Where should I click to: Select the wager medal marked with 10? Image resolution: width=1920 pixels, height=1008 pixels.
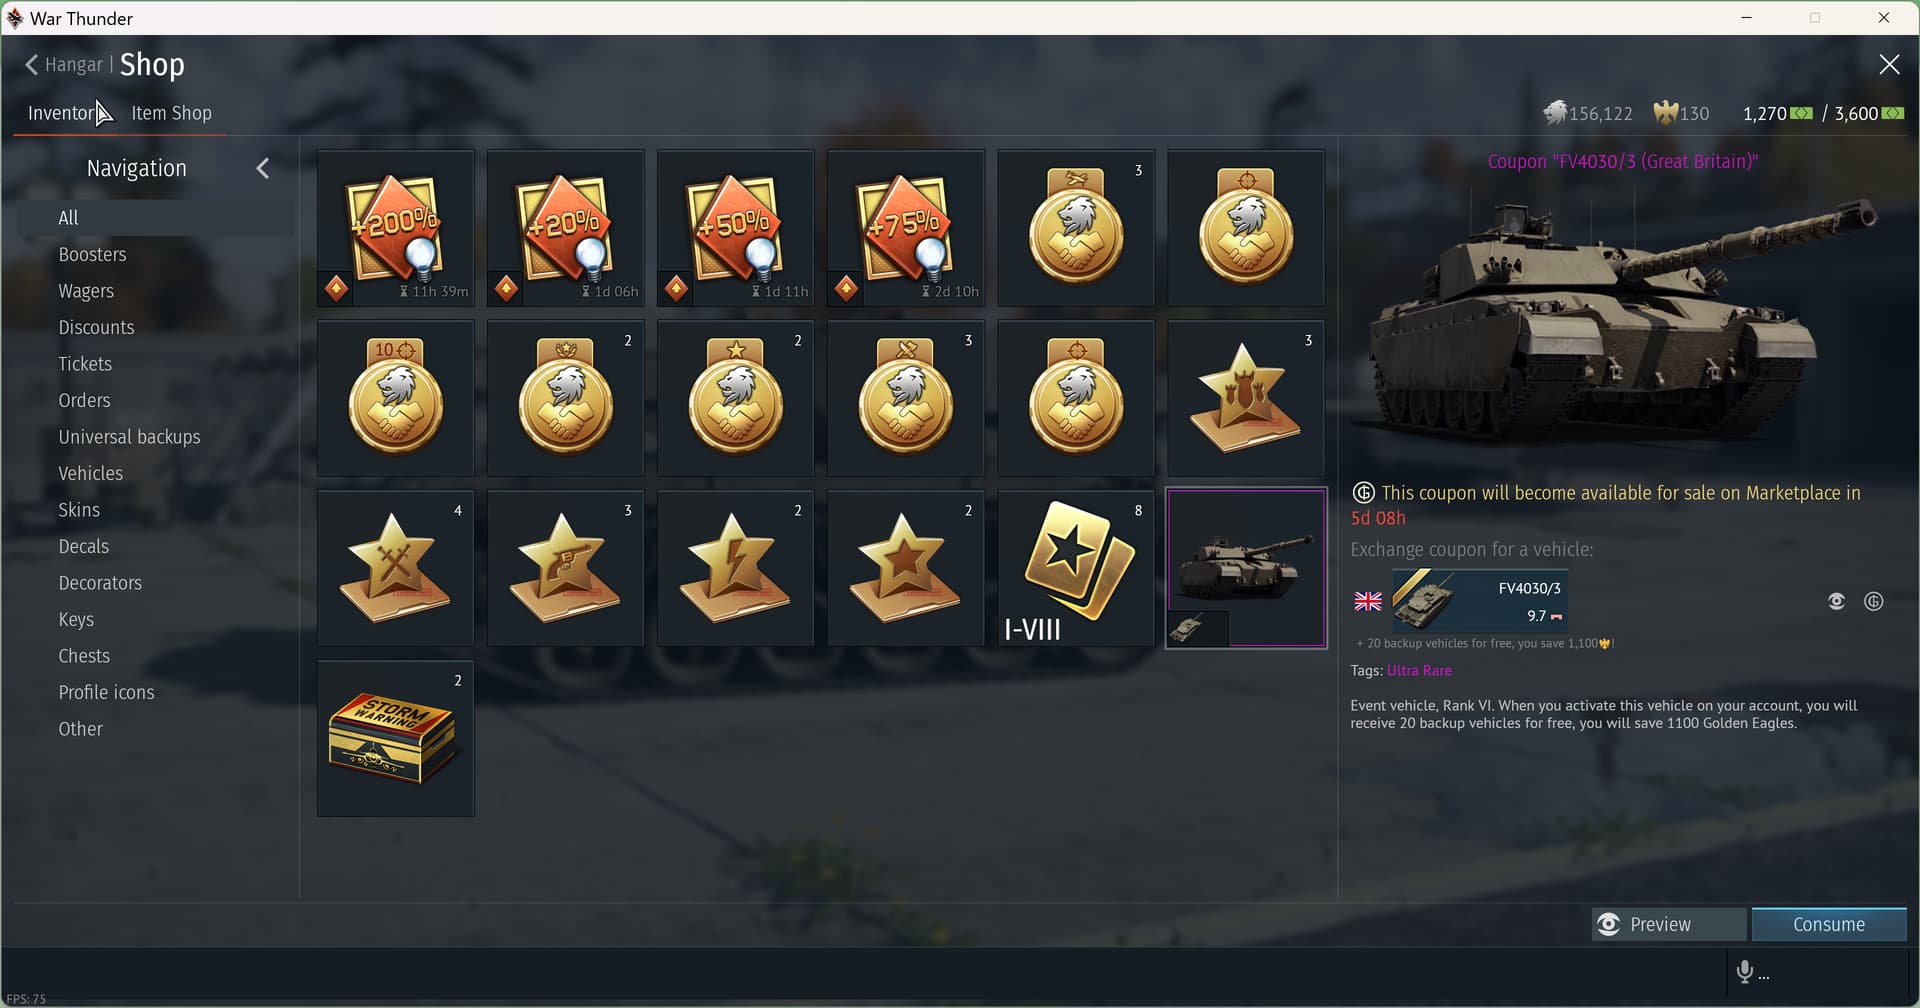(x=396, y=398)
